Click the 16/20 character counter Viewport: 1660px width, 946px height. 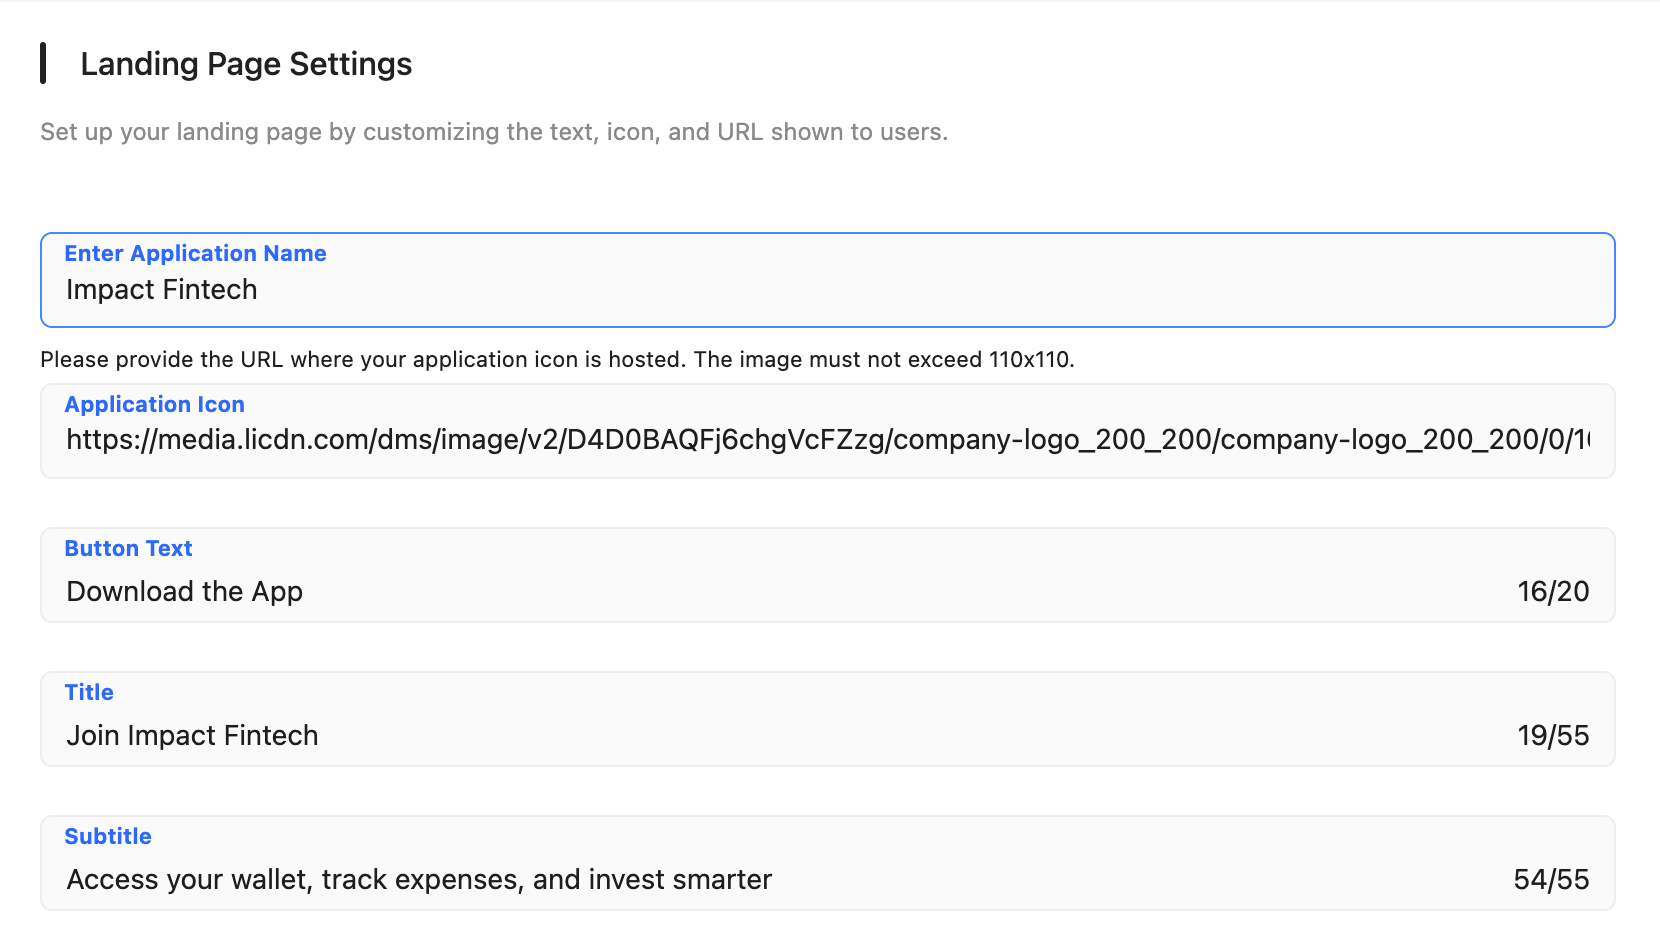1552,592
